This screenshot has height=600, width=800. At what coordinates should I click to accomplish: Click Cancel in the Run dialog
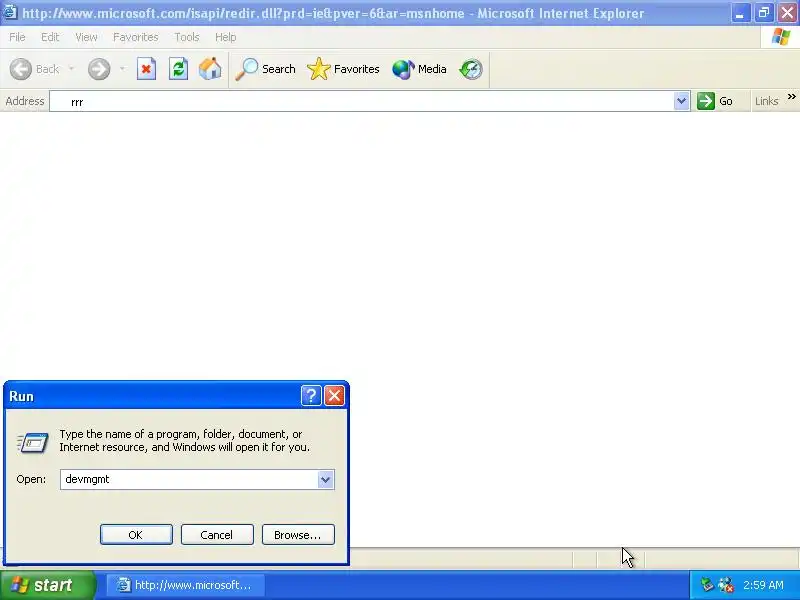point(217,535)
